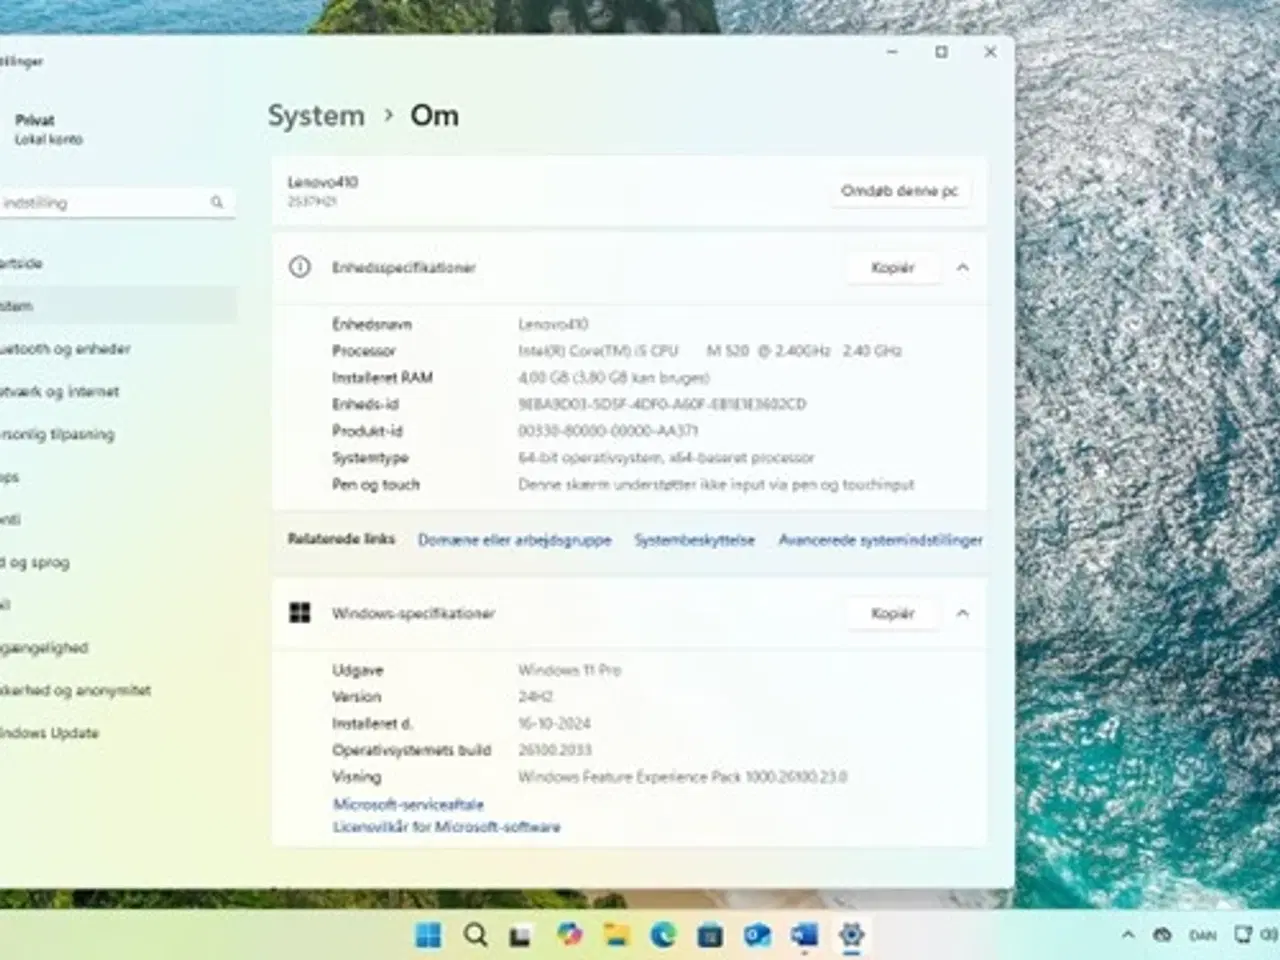Open Licensvilkår for Microsoft-software link
The image size is (1280, 960).
click(x=446, y=827)
